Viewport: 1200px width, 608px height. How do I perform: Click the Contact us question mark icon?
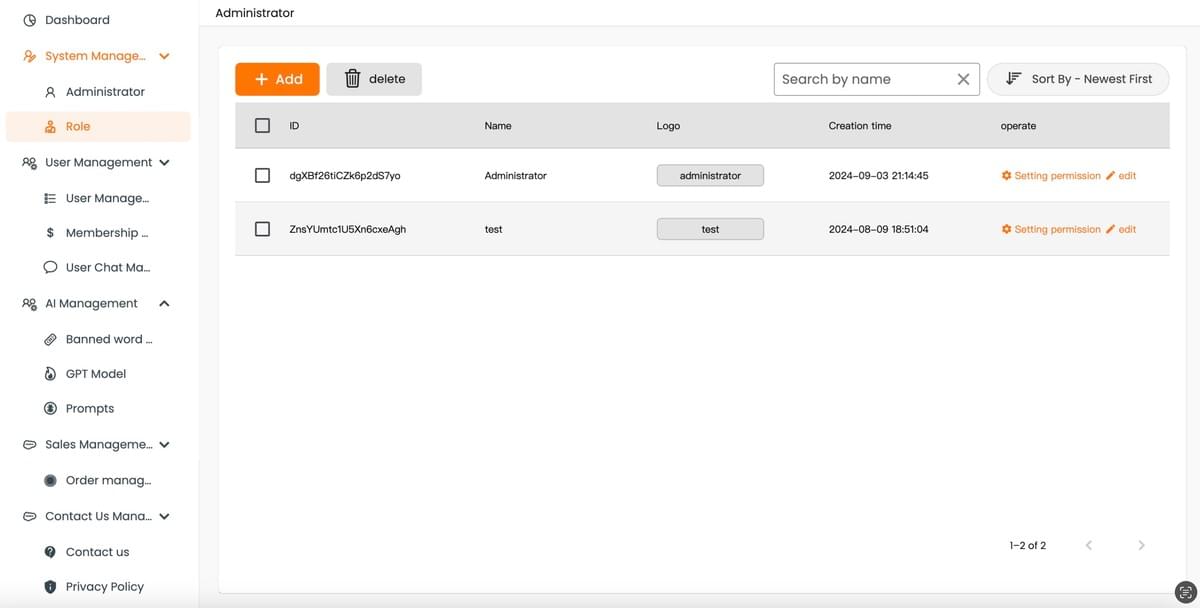point(50,552)
